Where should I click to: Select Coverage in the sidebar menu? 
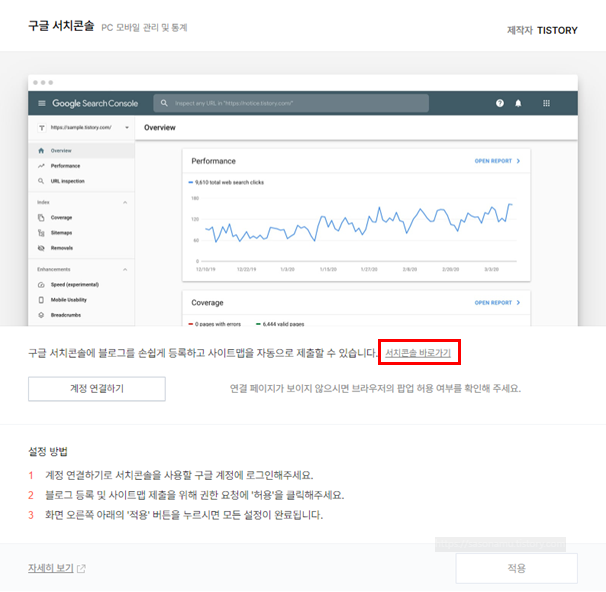click(82, 218)
